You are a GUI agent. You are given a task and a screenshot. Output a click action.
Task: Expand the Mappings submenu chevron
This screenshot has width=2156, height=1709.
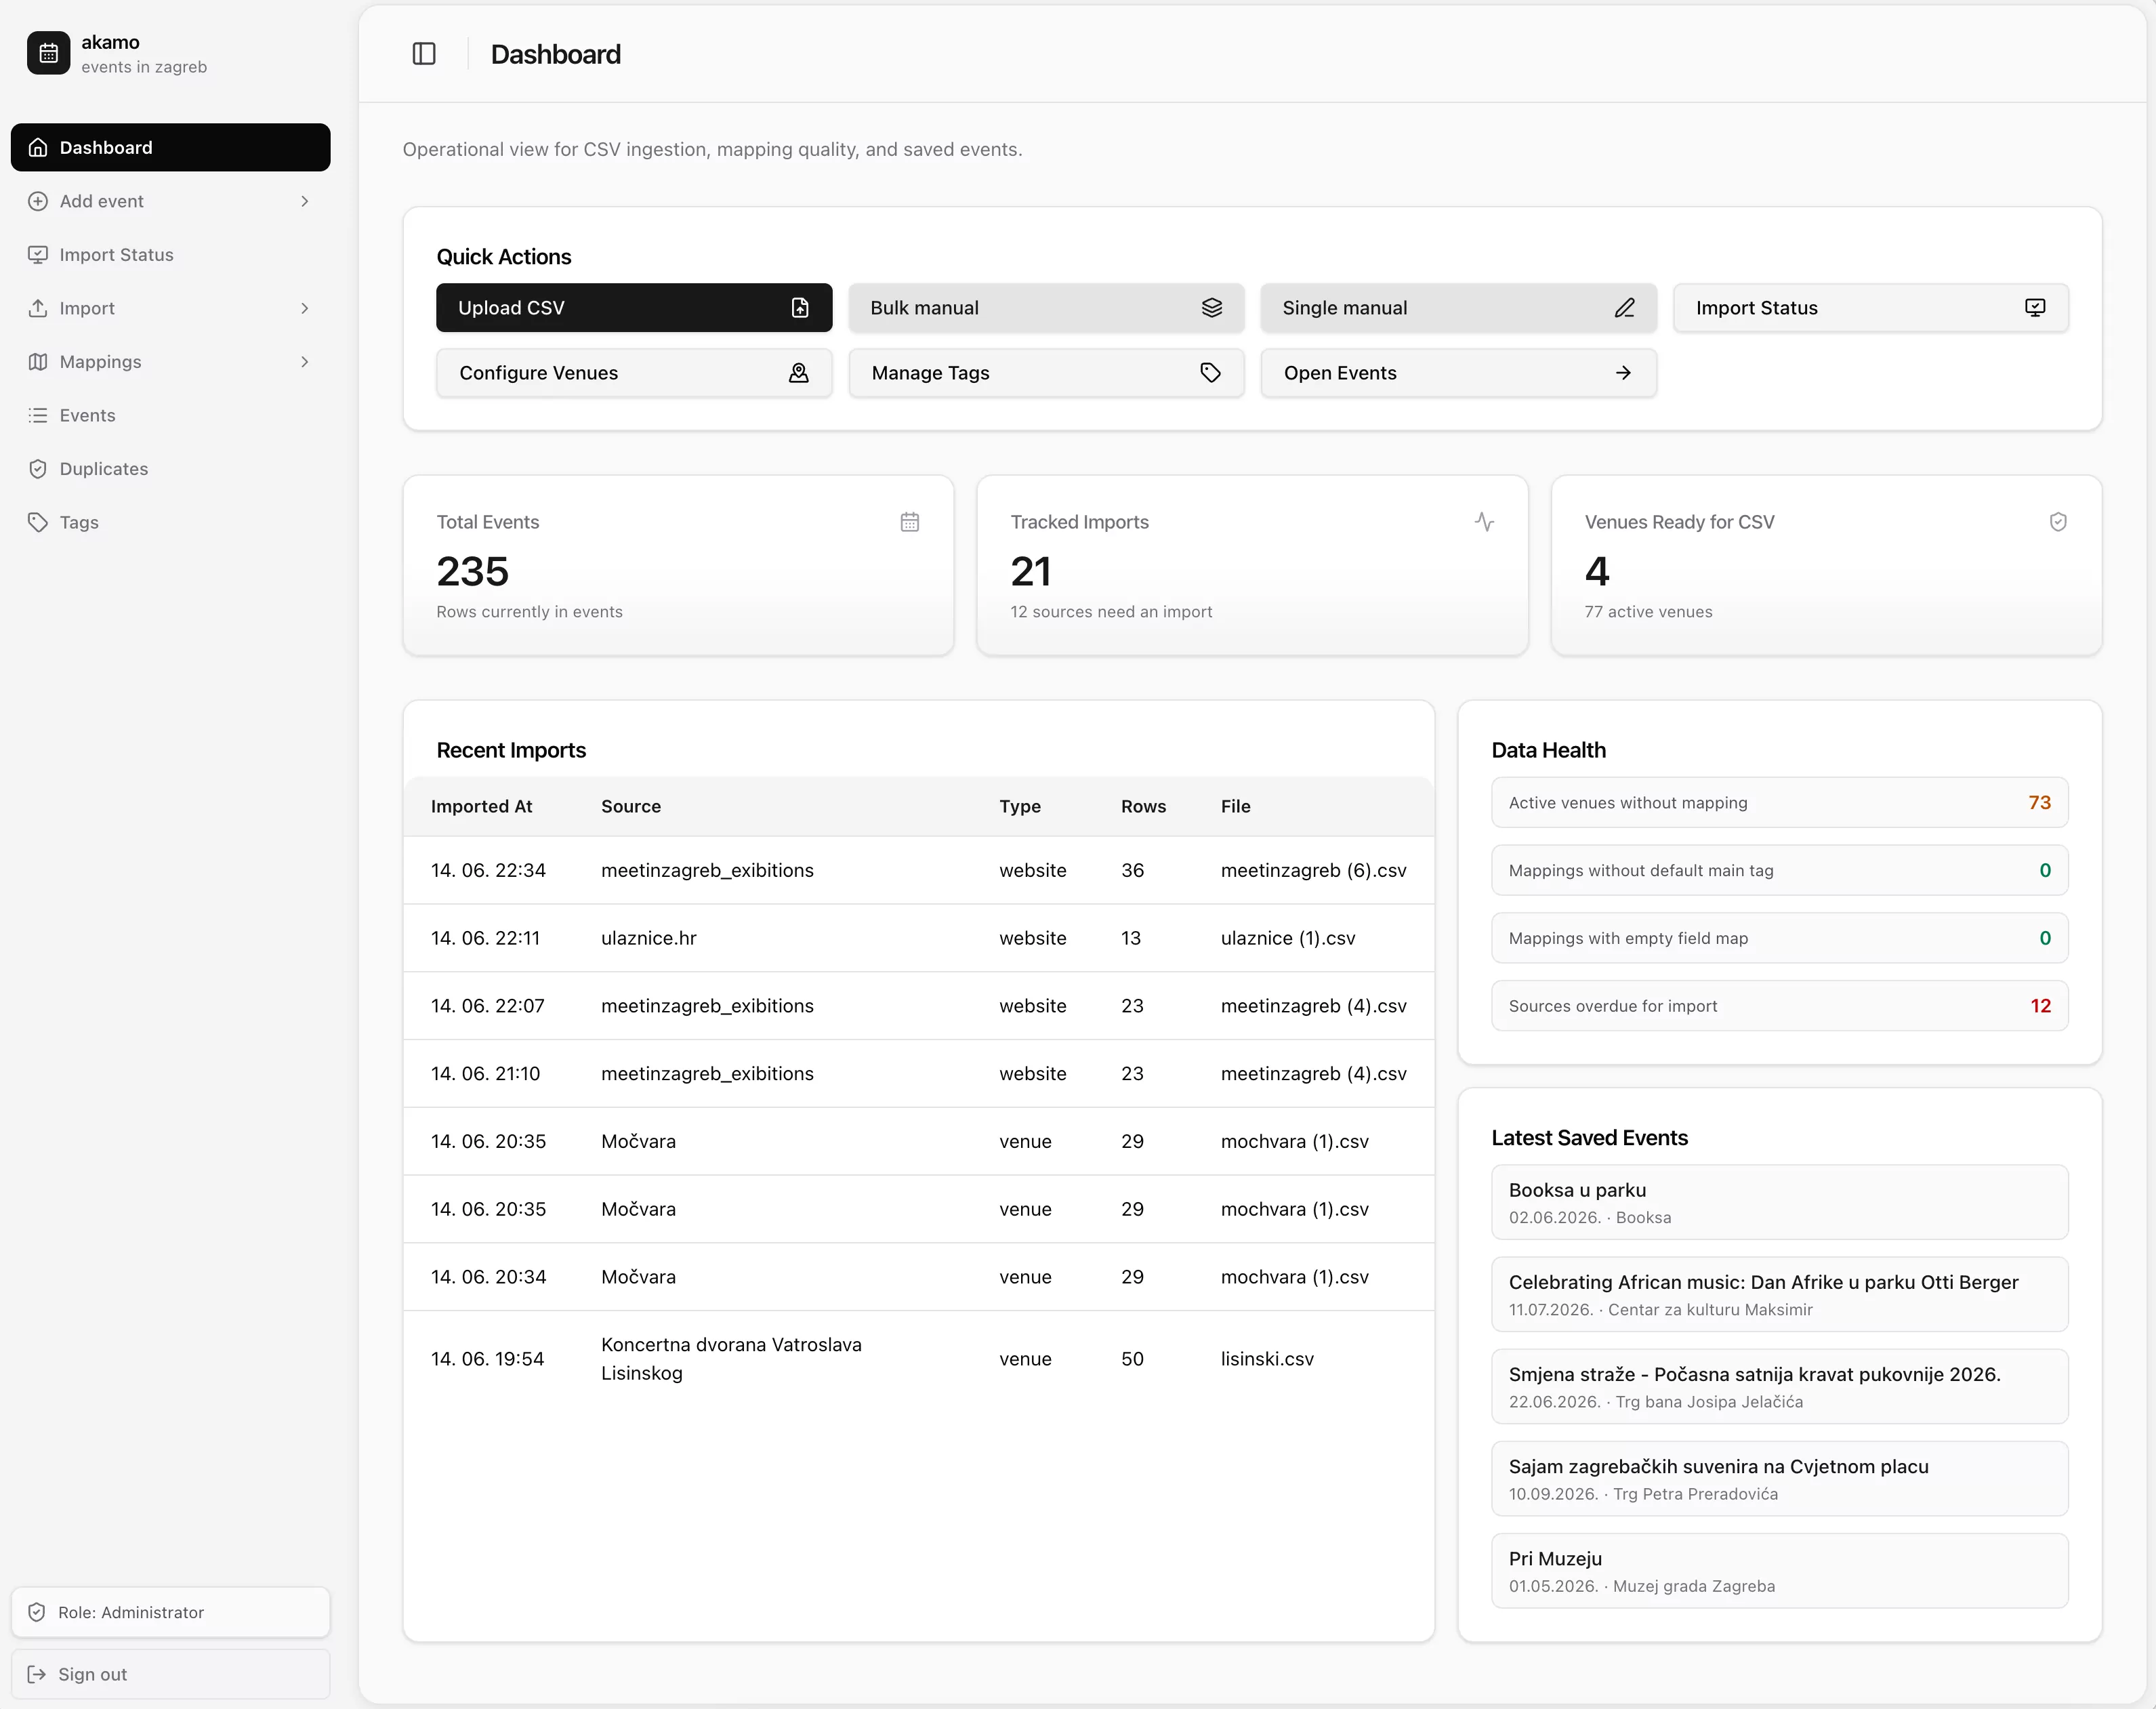(305, 361)
